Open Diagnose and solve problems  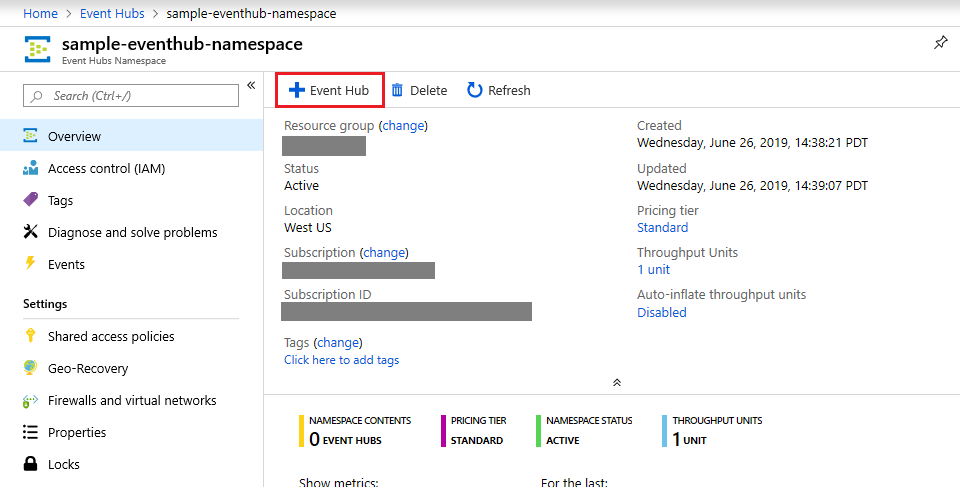pos(132,232)
